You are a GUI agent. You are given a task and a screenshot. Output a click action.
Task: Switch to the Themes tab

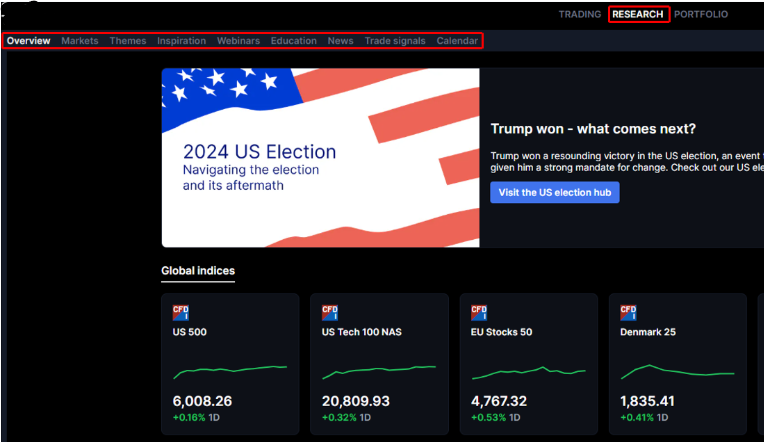coord(127,41)
